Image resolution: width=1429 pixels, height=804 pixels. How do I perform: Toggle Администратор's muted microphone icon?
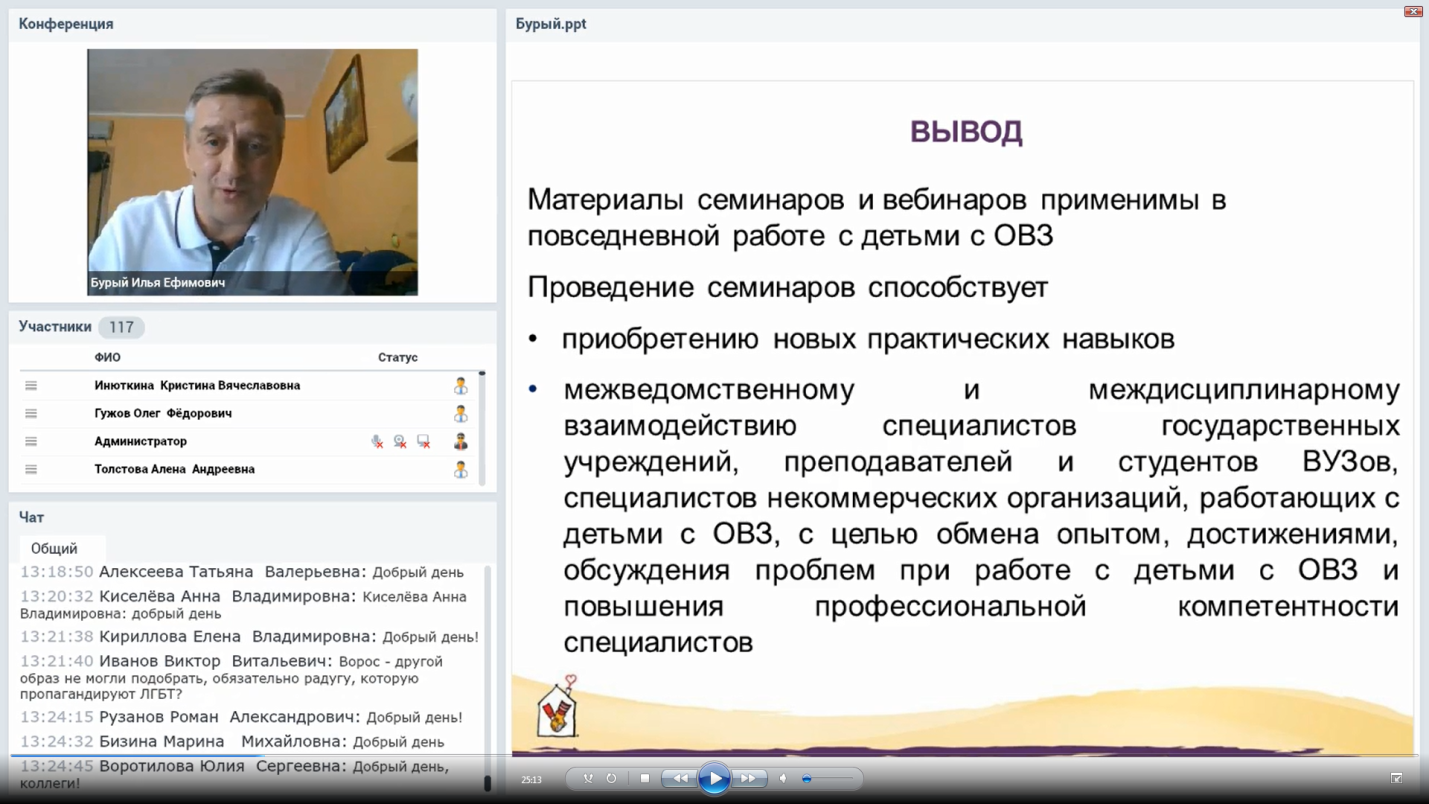pos(377,441)
